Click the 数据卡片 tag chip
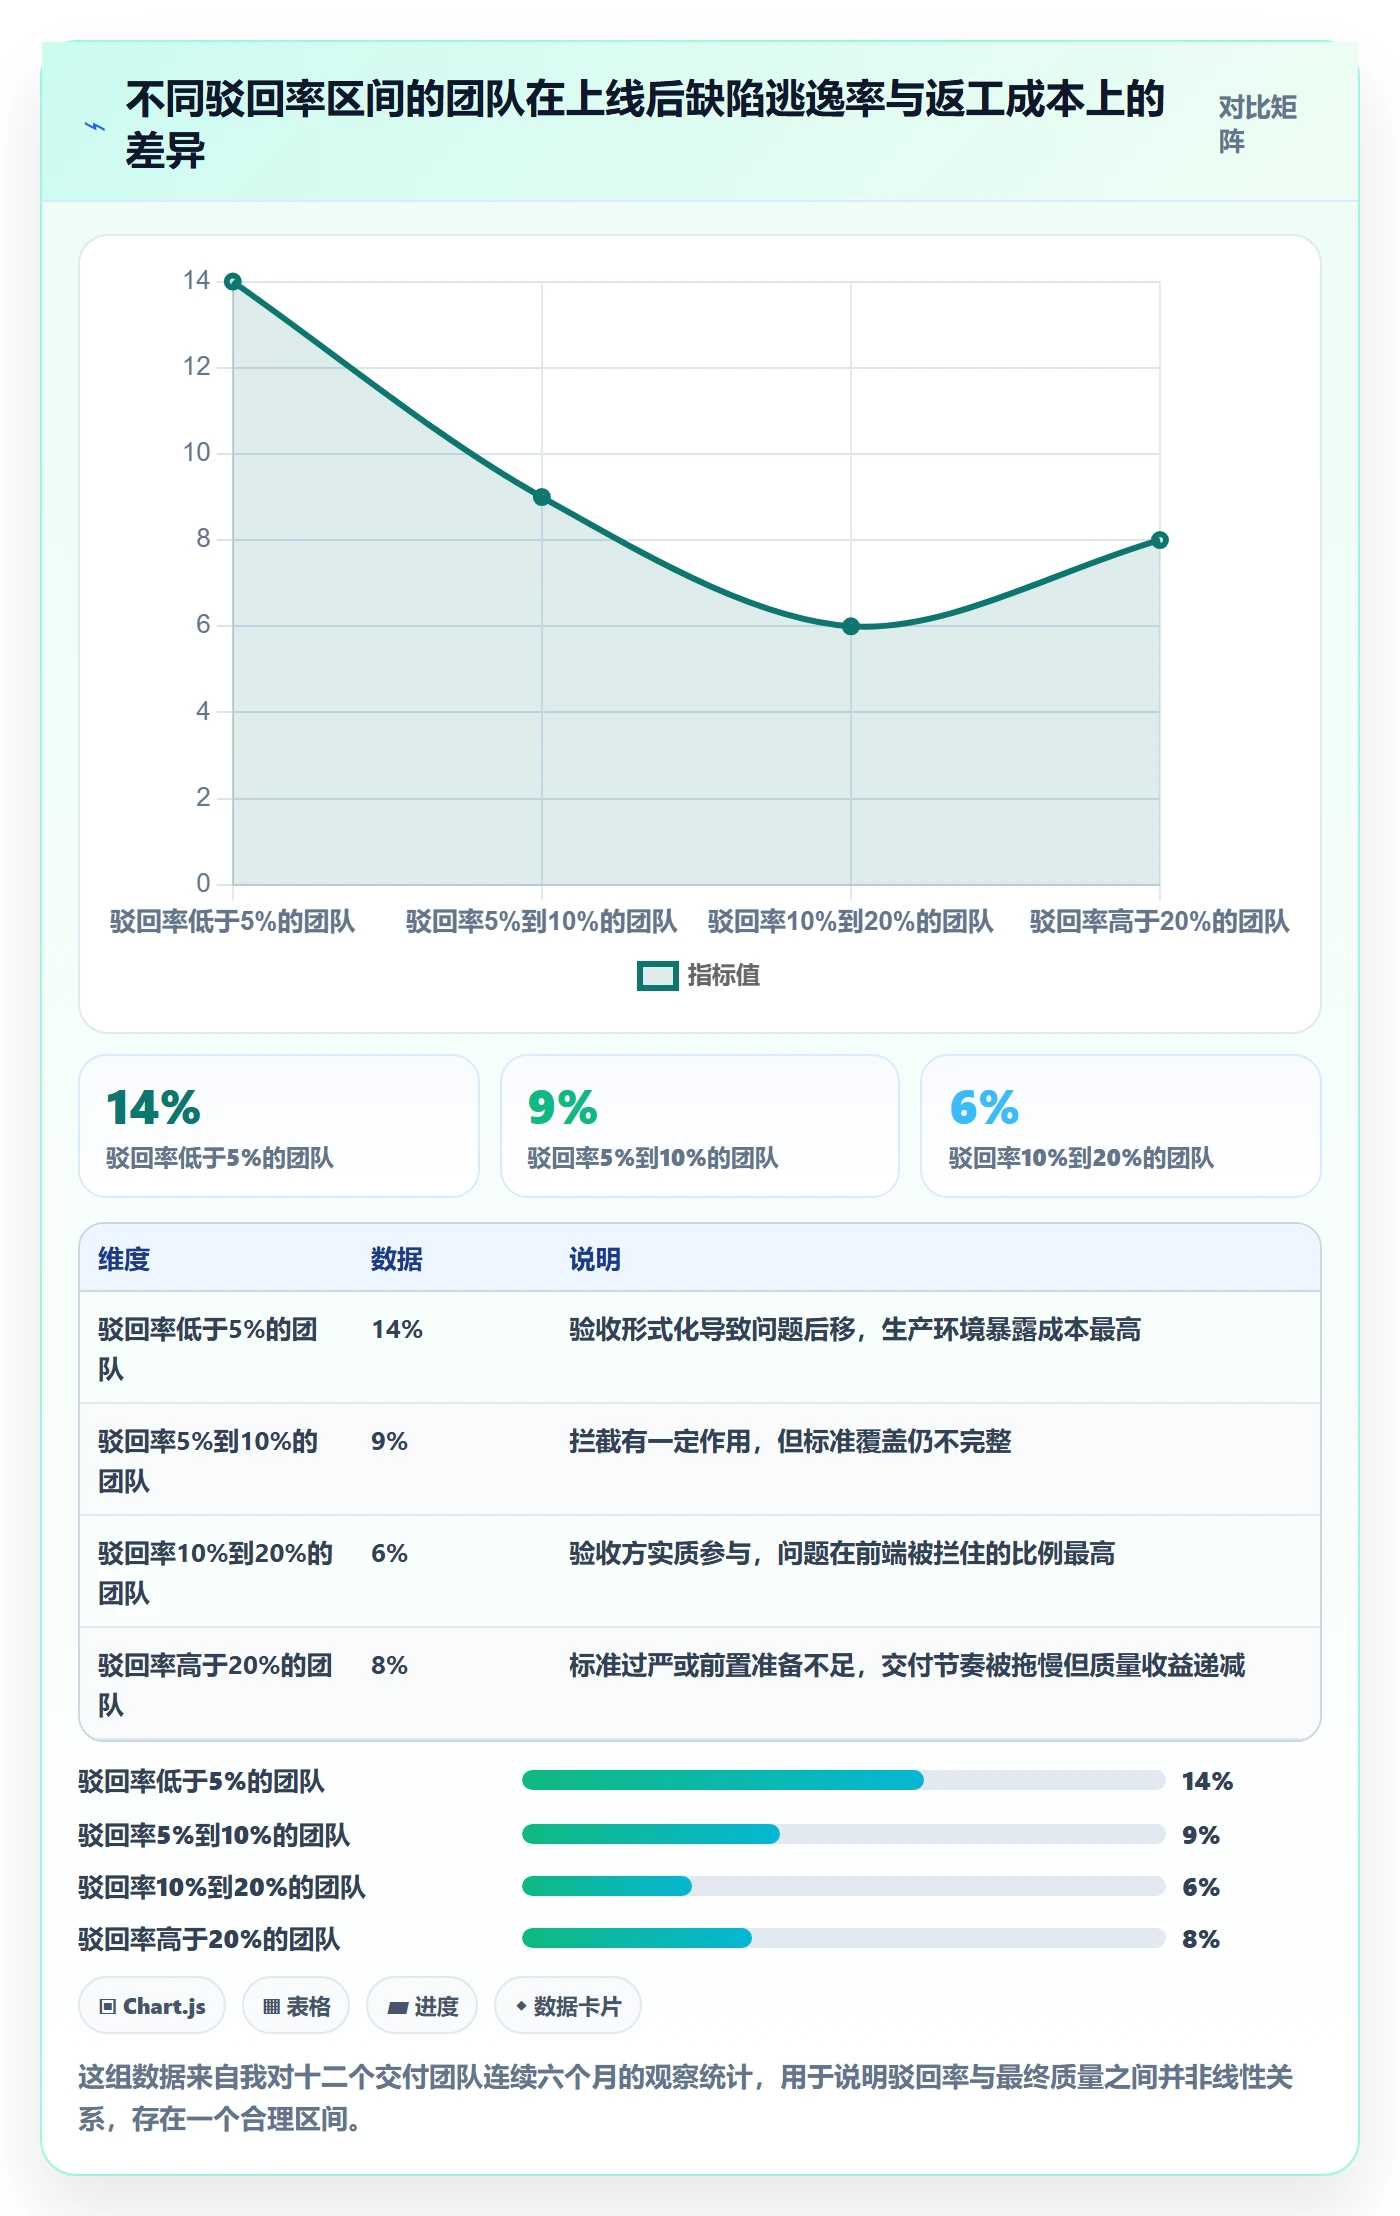Image resolution: width=1400 pixels, height=2216 pixels. [568, 2006]
